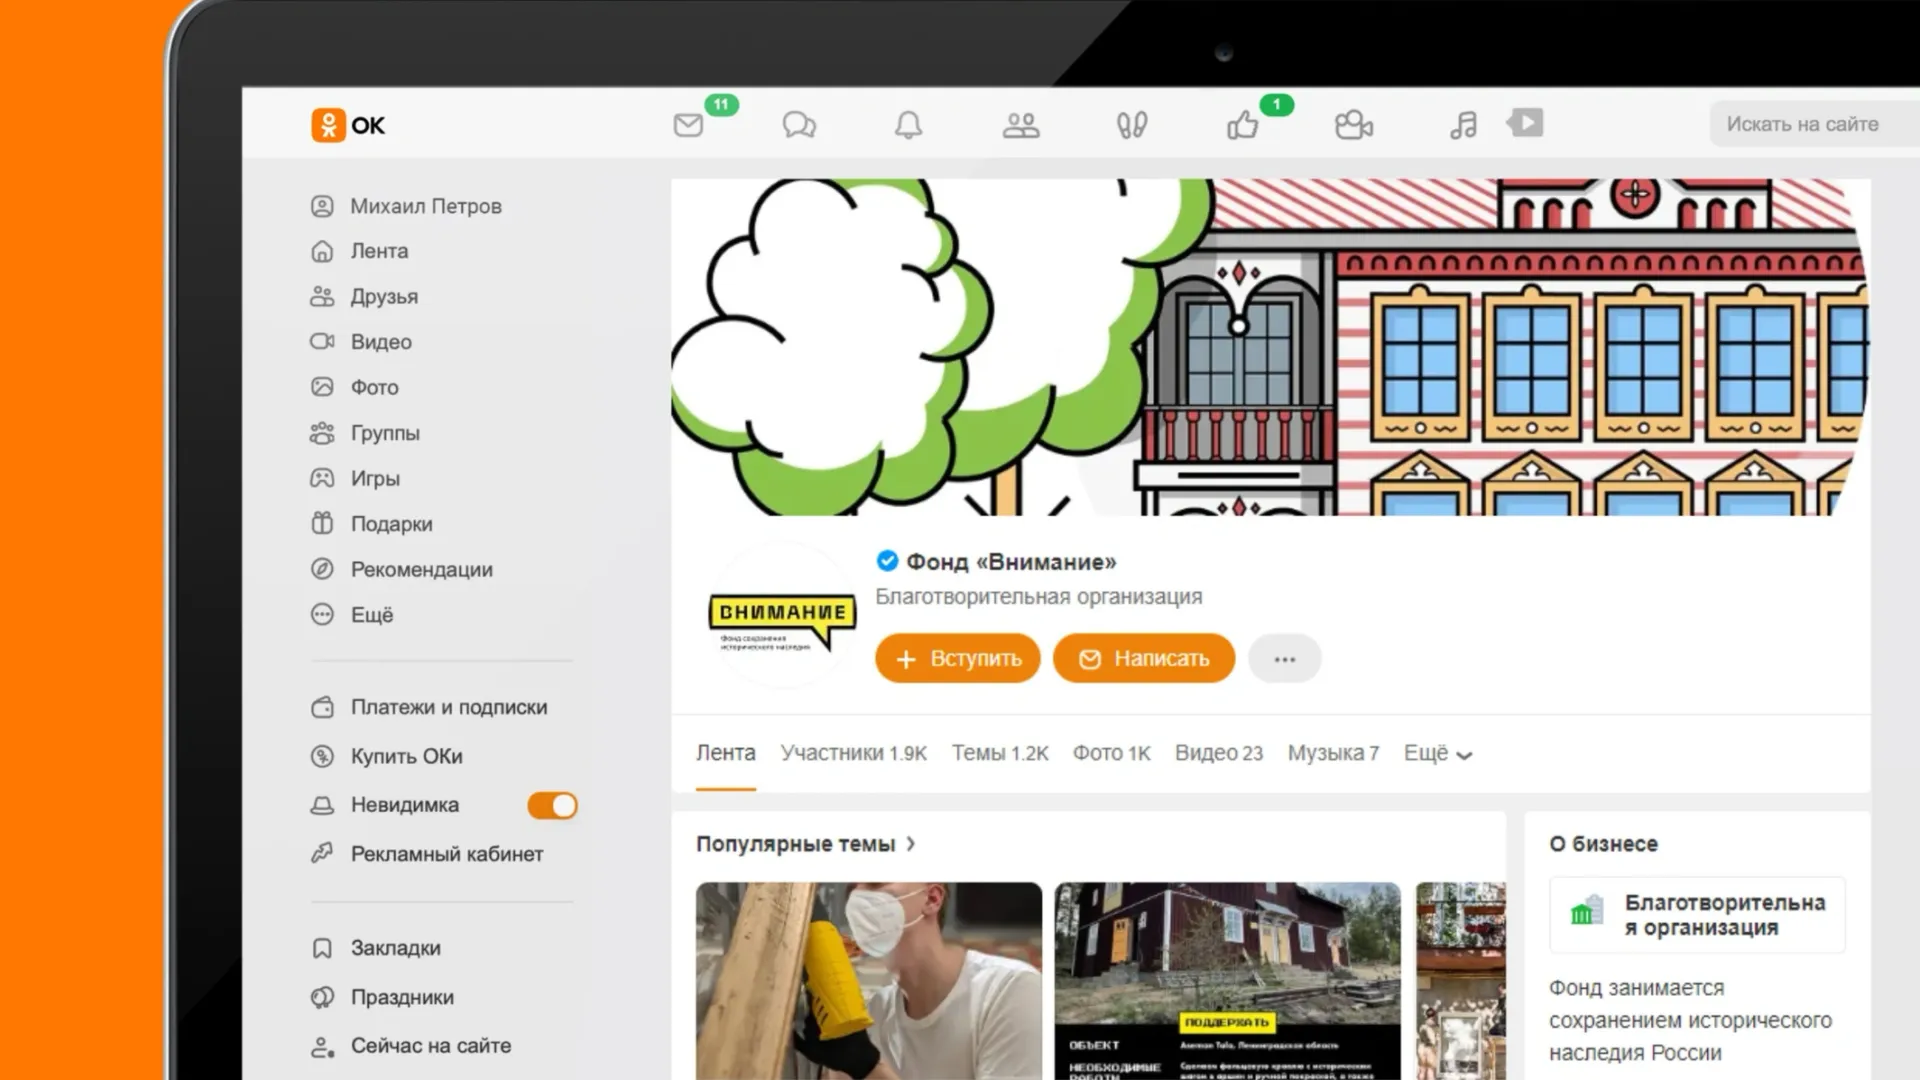Open messages envelope icon with badge 11
The width and height of the screenshot is (1920, 1080).
pos(689,125)
